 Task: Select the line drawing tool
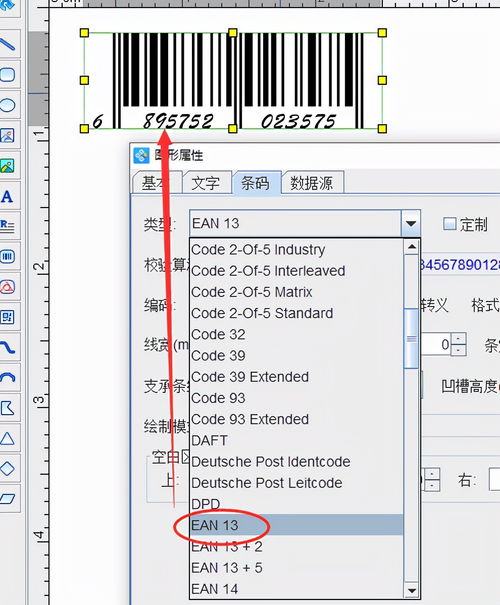coord(8,44)
